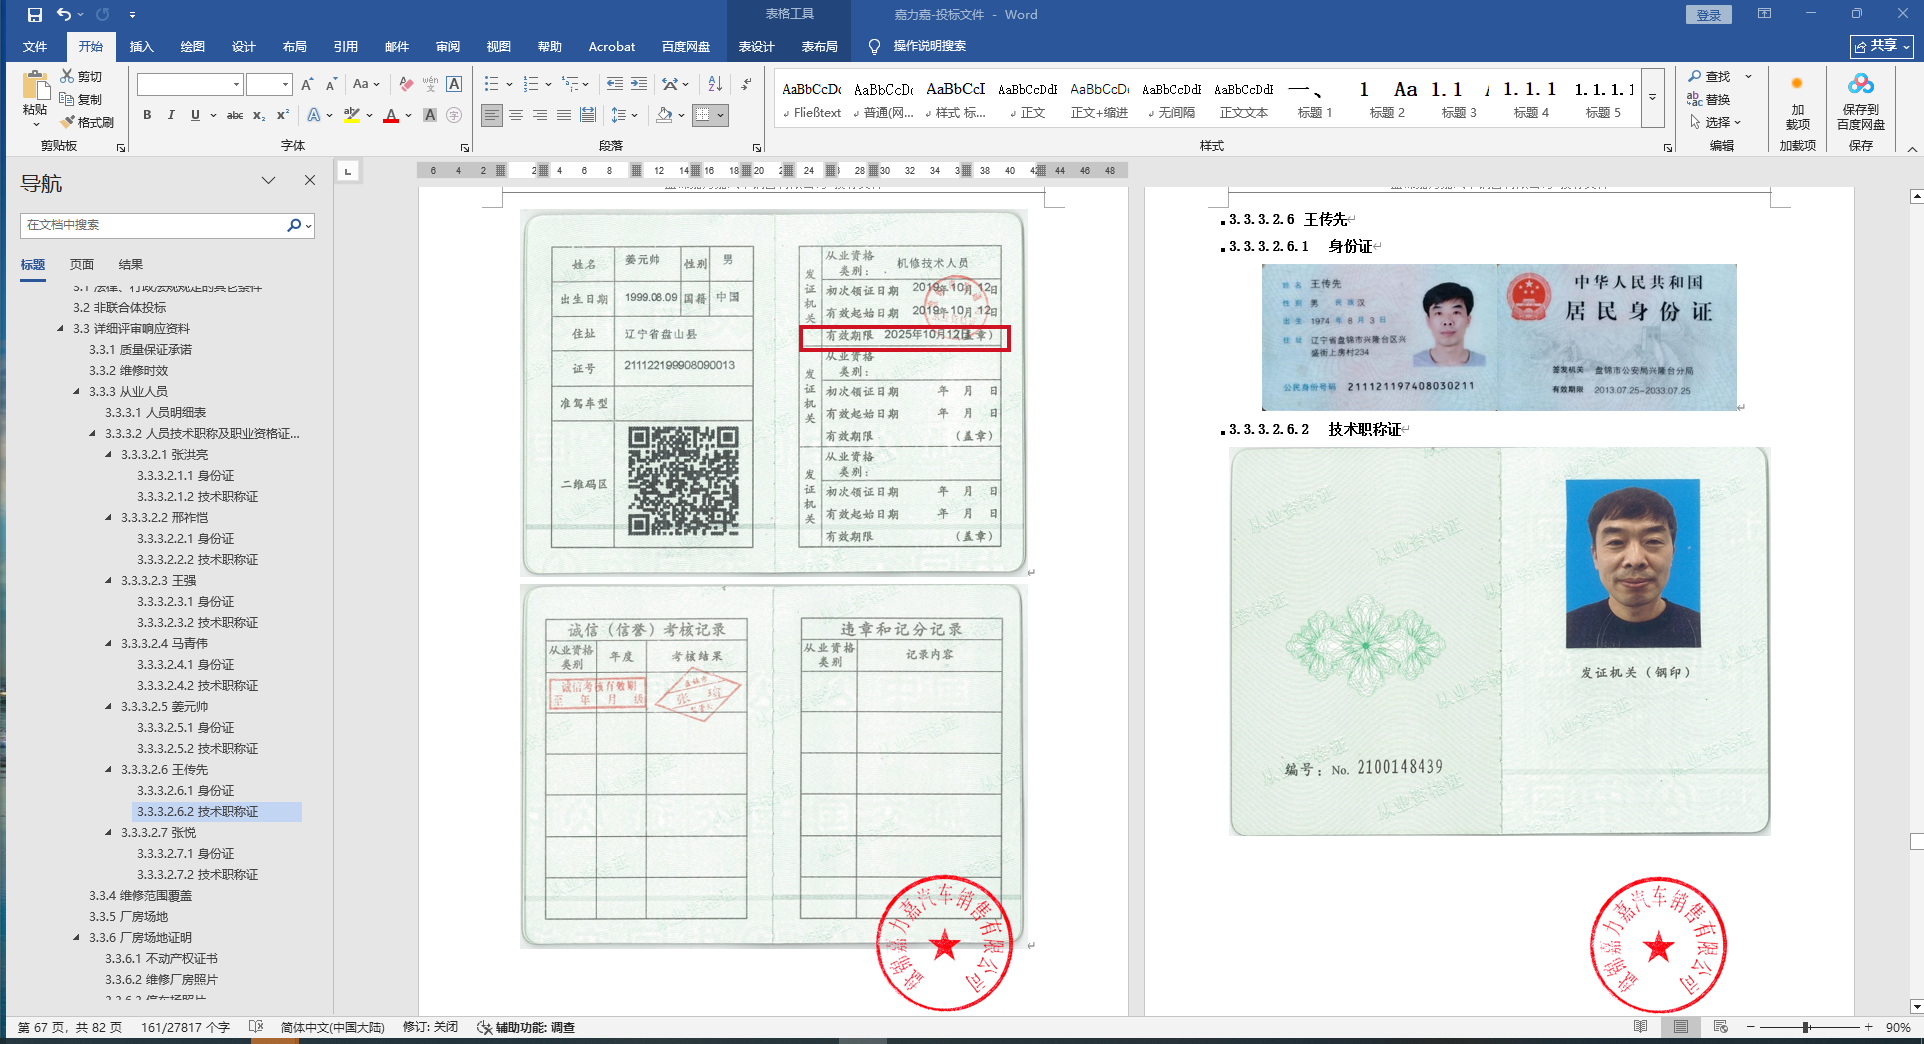Image resolution: width=1924 pixels, height=1044 pixels.
Task: Toggle italic formatting
Action: coord(171,115)
